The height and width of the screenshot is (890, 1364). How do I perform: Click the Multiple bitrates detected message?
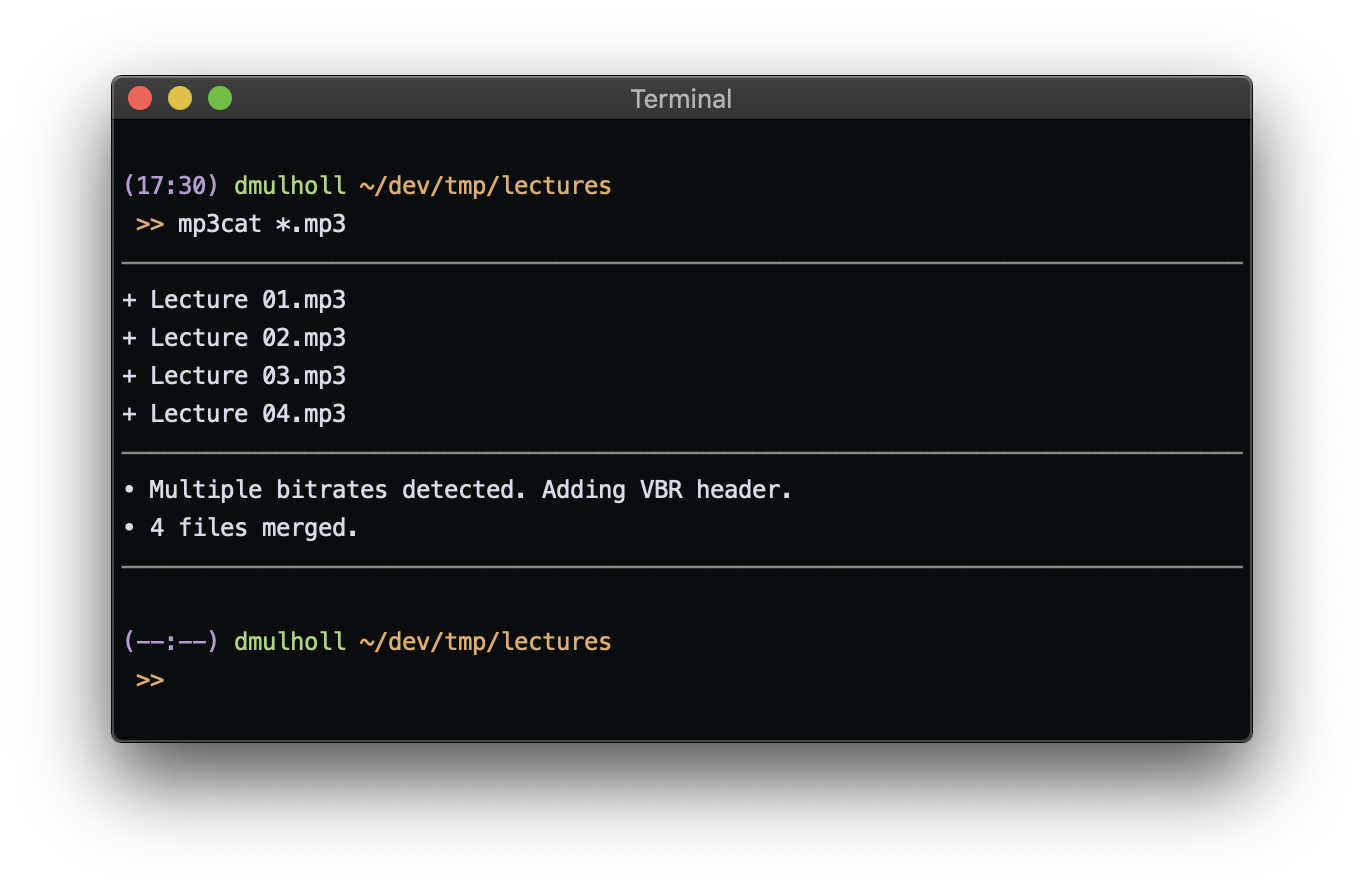click(x=471, y=490)
